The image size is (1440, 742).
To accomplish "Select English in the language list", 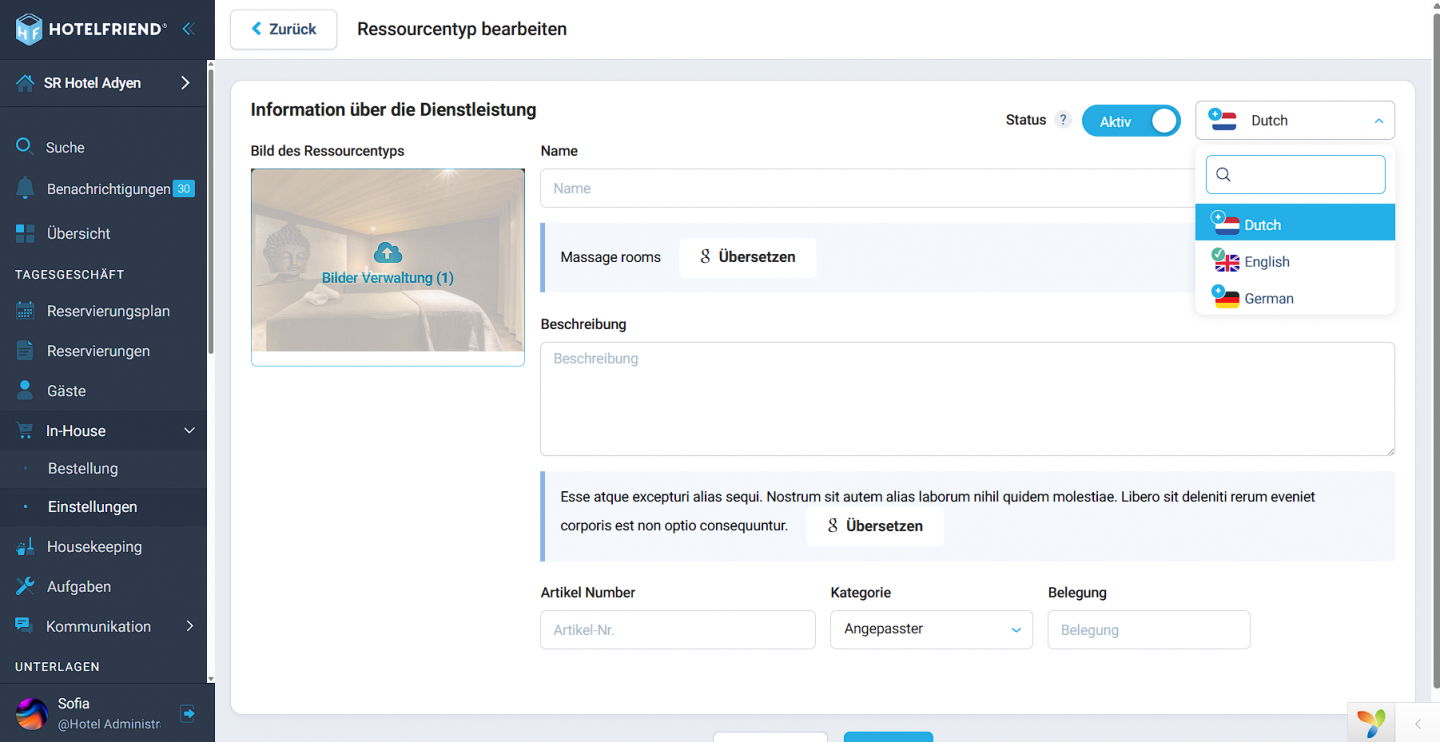I will 1295,261.
